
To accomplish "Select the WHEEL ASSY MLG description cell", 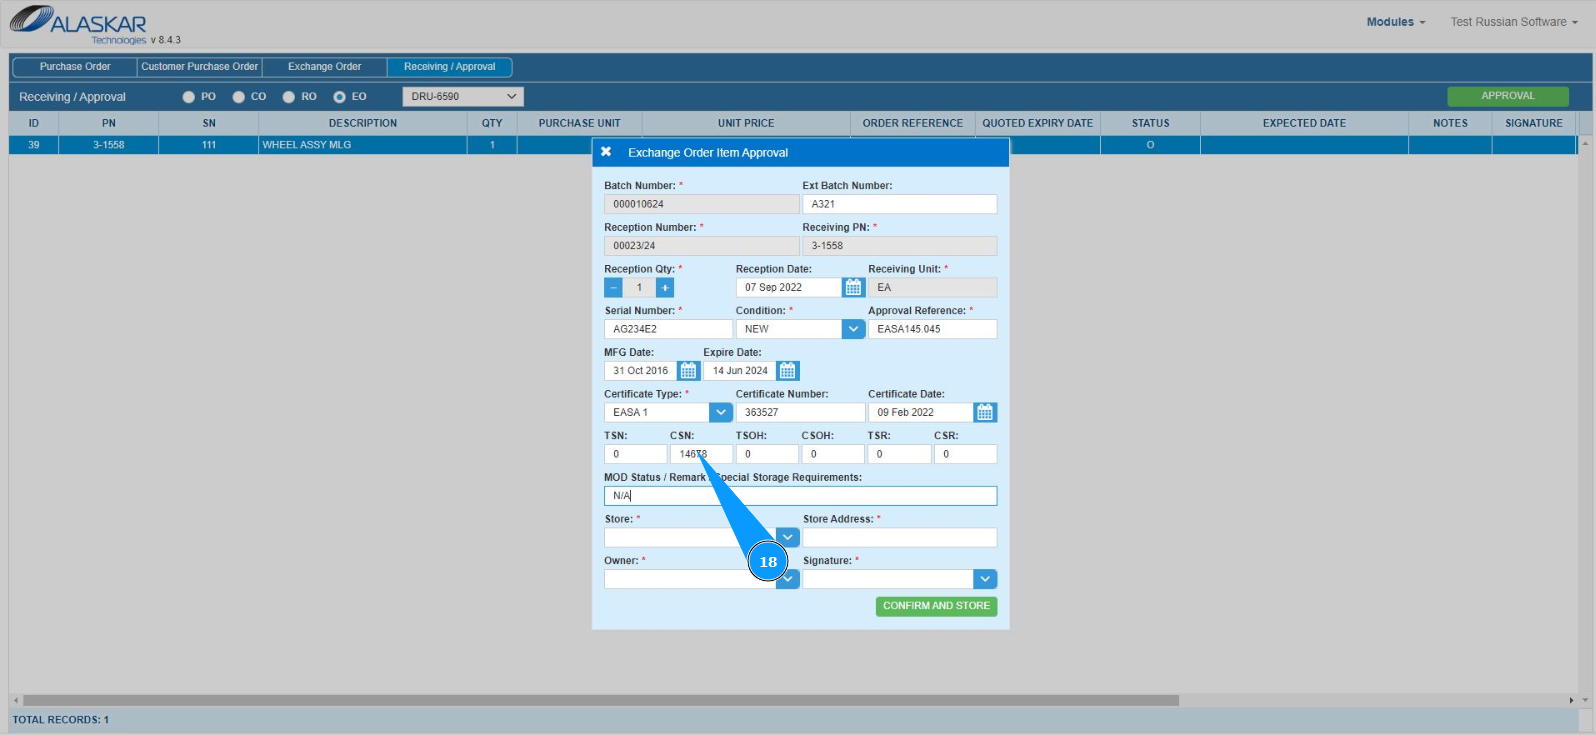I will point(363,145).
